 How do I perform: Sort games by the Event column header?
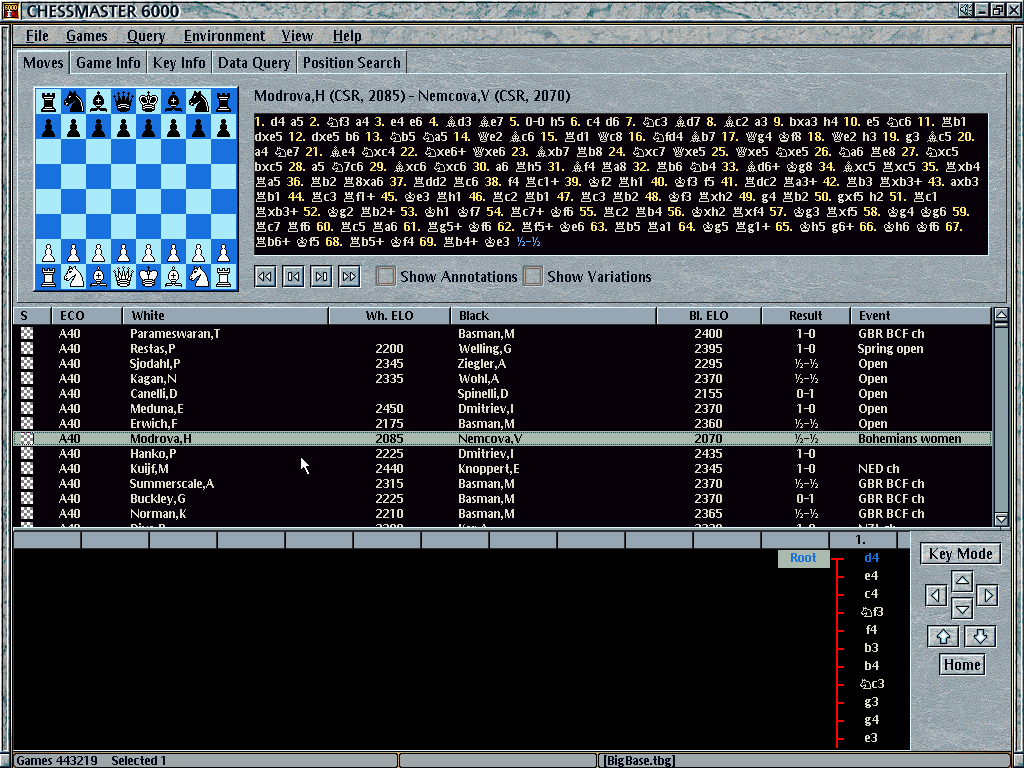tap(921, 316)
